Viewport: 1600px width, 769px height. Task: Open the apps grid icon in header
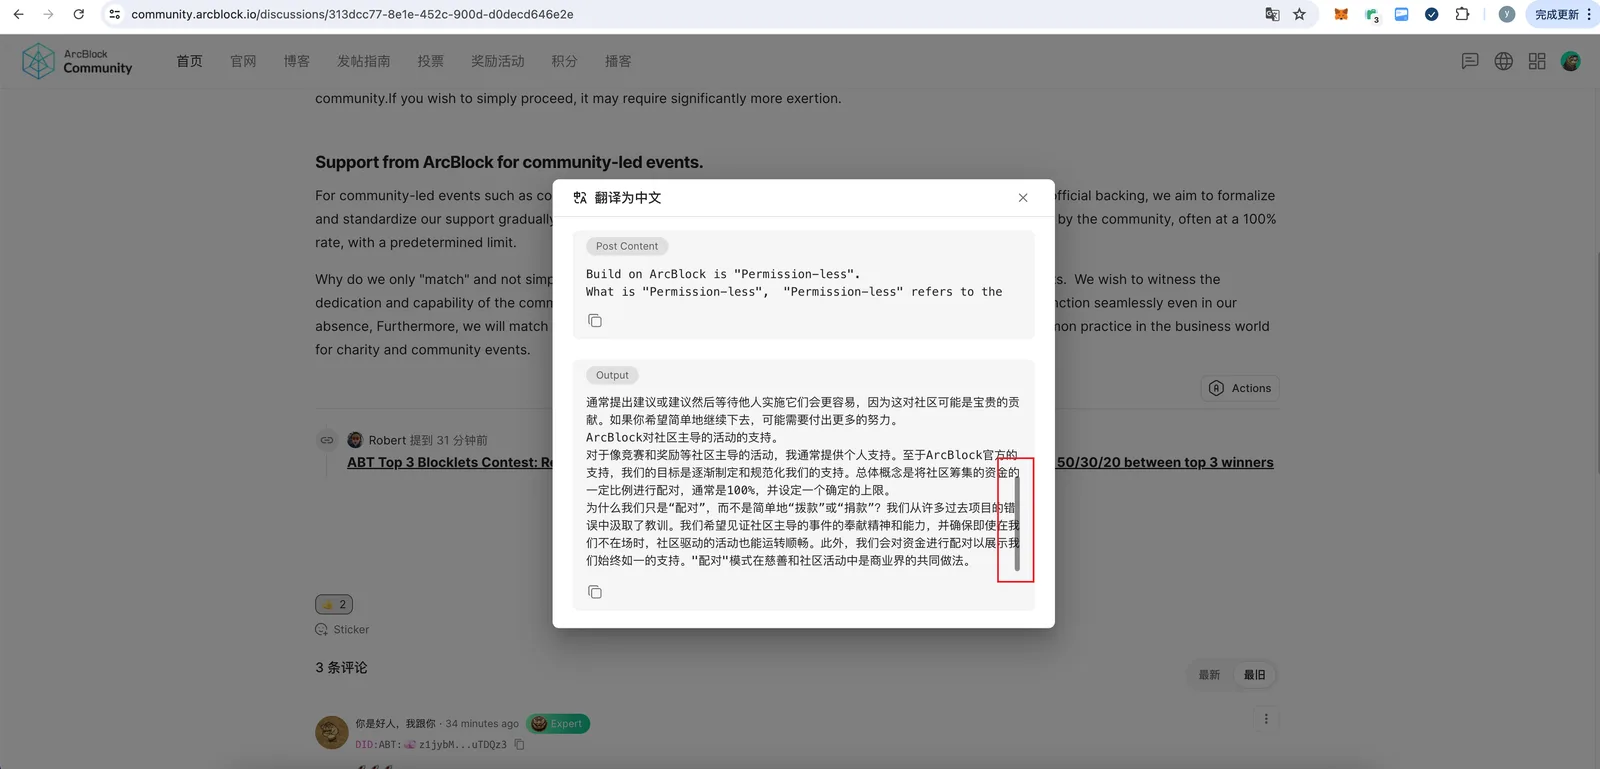point(1537,61)
